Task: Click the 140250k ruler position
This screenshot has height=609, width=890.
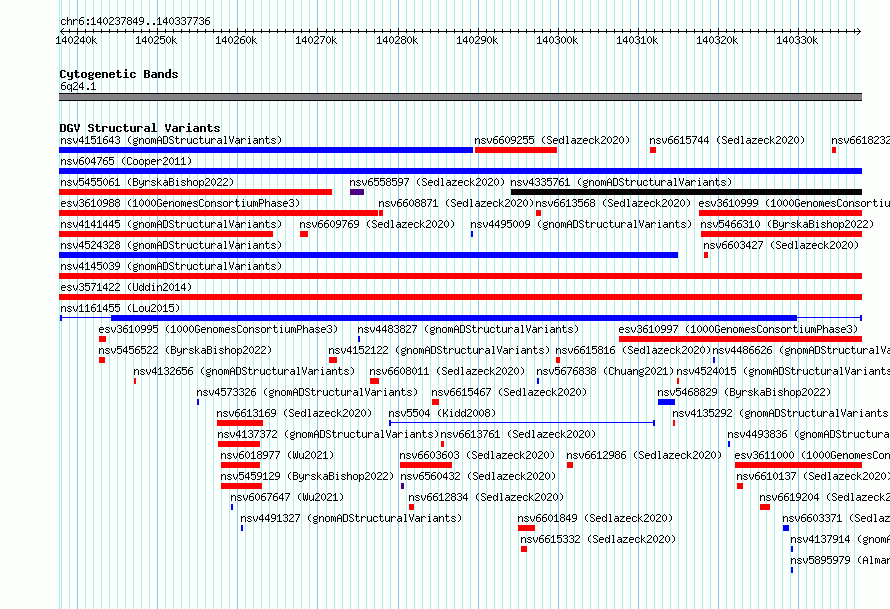Action: pos(156,40)
